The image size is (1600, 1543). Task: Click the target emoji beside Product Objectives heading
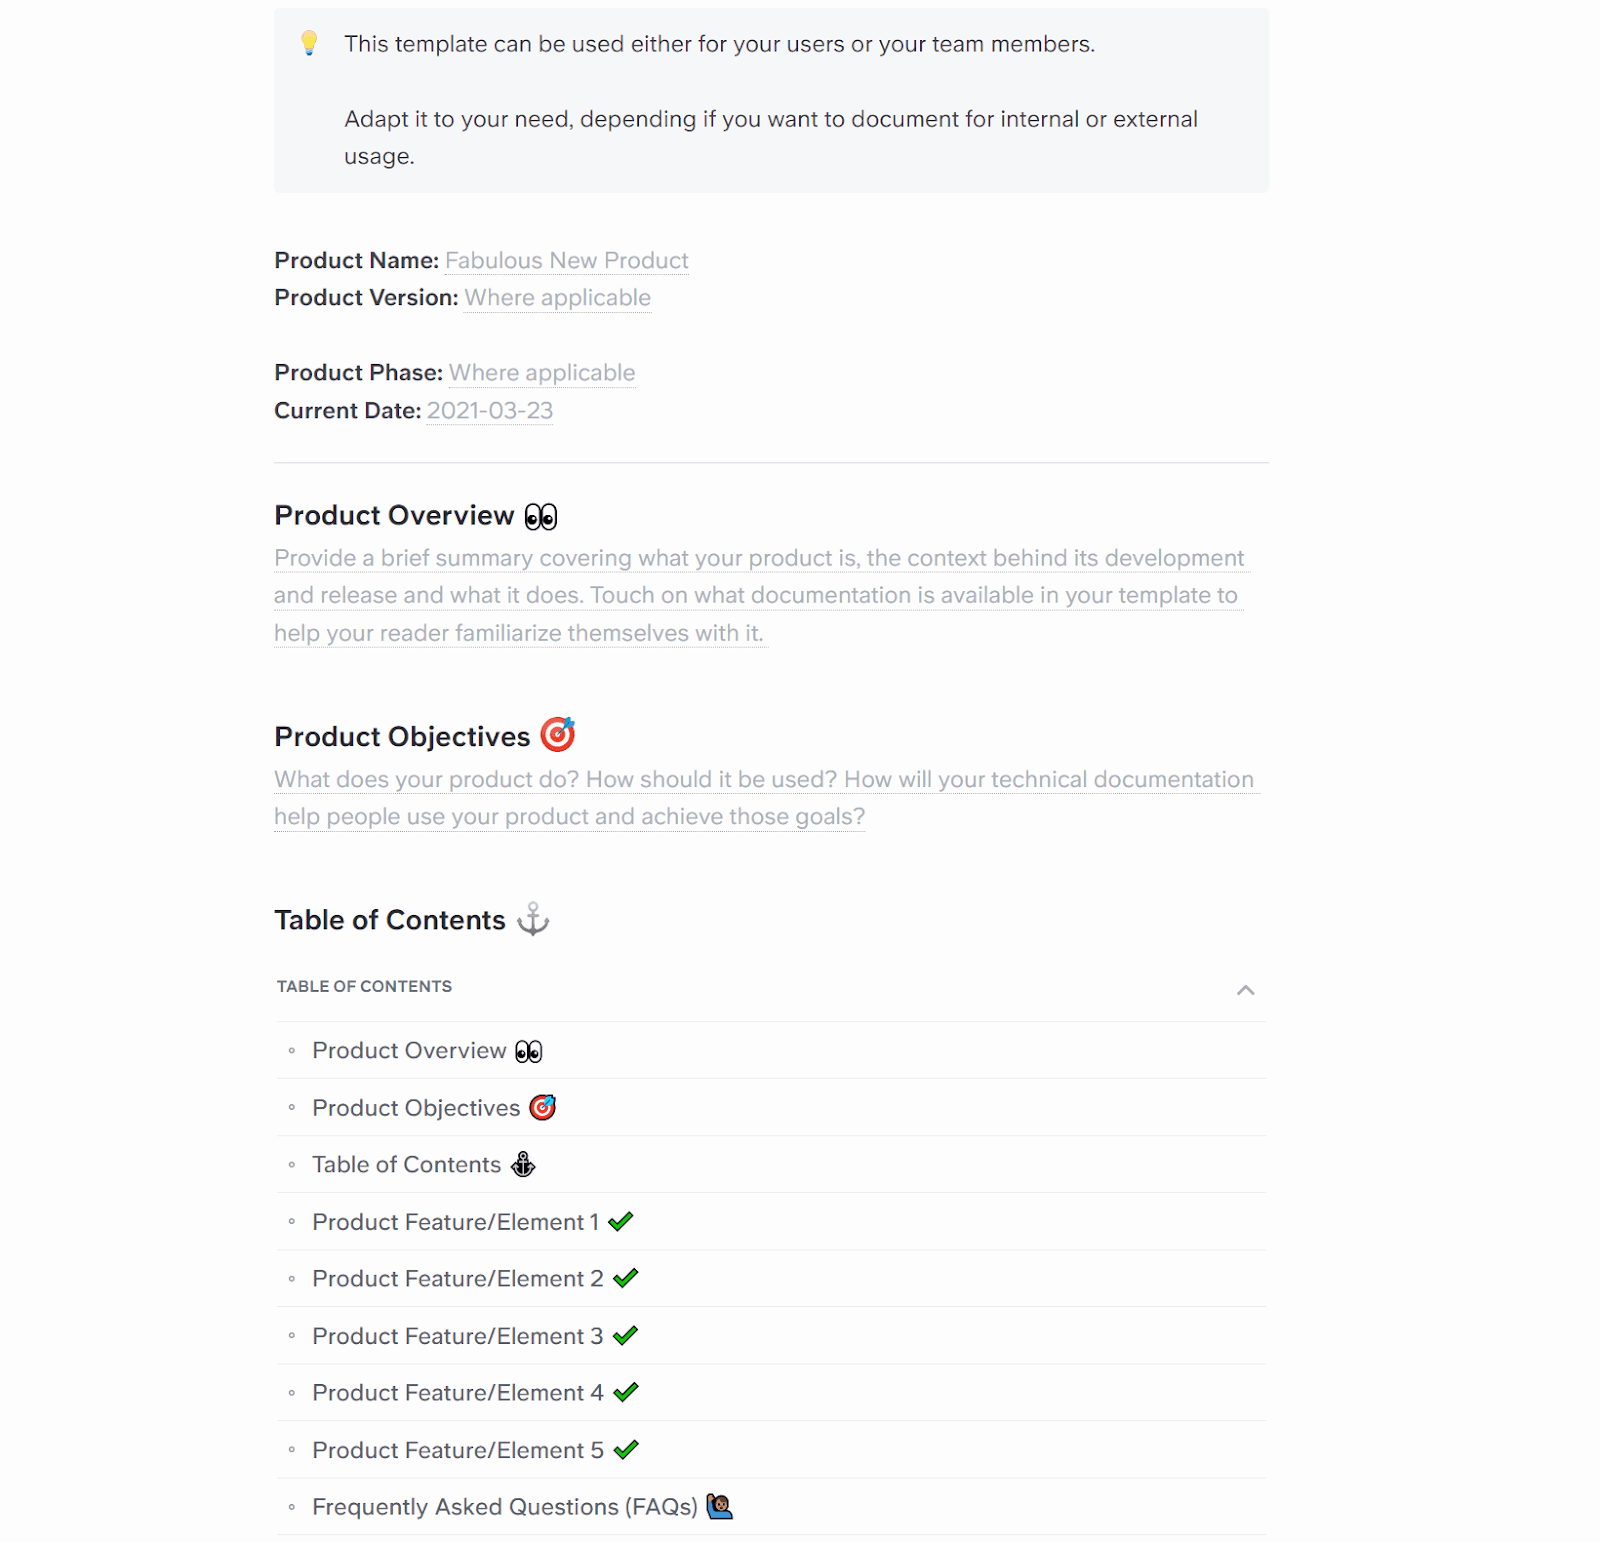[x=558, y=735]
